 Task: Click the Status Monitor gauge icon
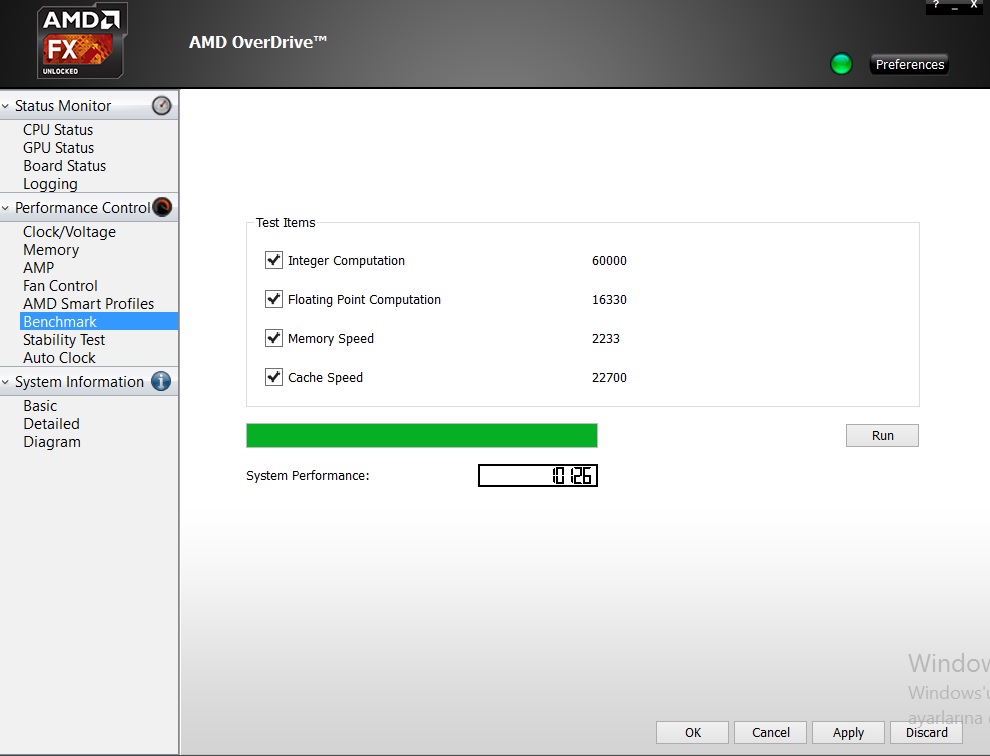162,105
